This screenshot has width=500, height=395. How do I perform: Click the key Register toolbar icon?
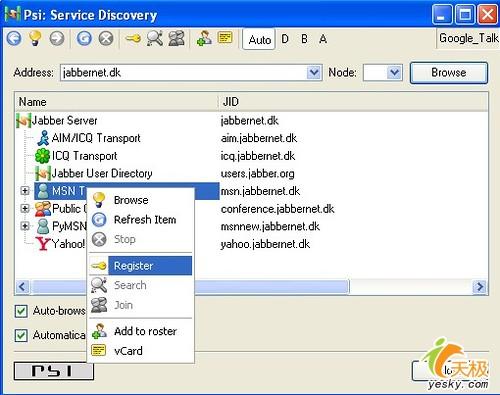click(133, 39)
